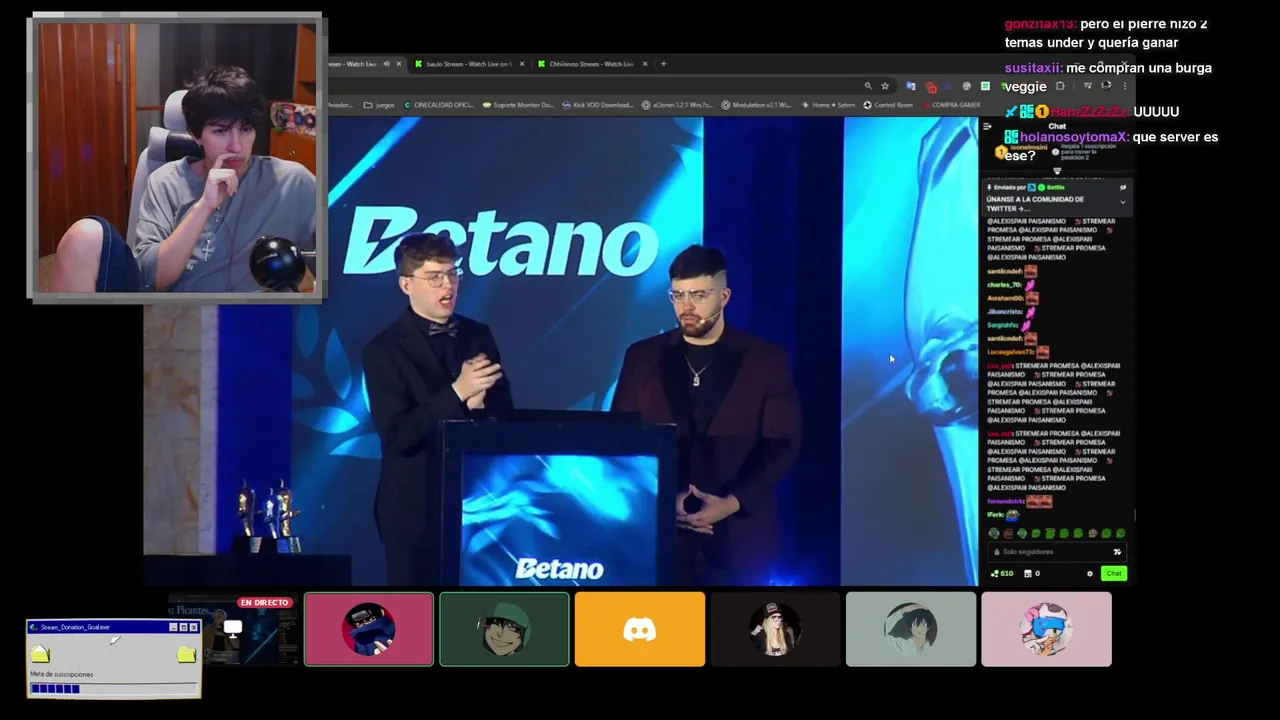Screen dimensions: 1280x720
Task: Mute the audio of the first browser tab
Action: tap(386, 64)
